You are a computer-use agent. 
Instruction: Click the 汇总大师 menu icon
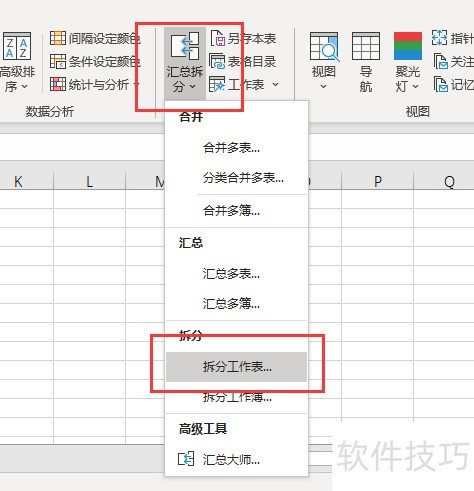point(186,459)
